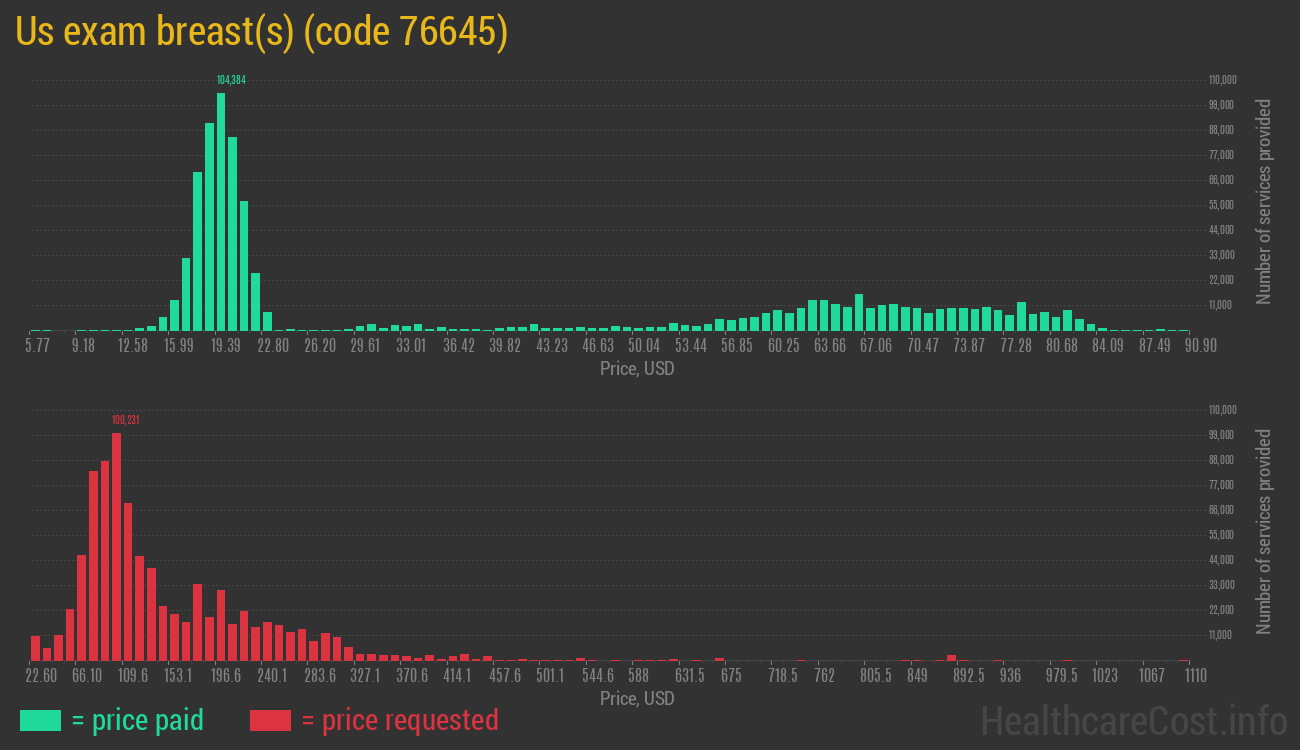Click the green price paid legend swatch

40,720
